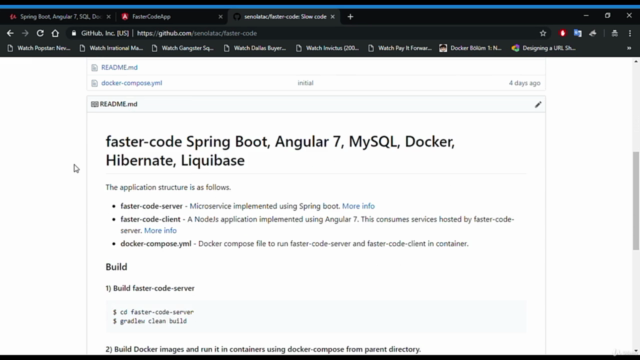Close the senolatac/faster-code tab
640x360 pixels.
pyautogui.click(x=333, y=17)
